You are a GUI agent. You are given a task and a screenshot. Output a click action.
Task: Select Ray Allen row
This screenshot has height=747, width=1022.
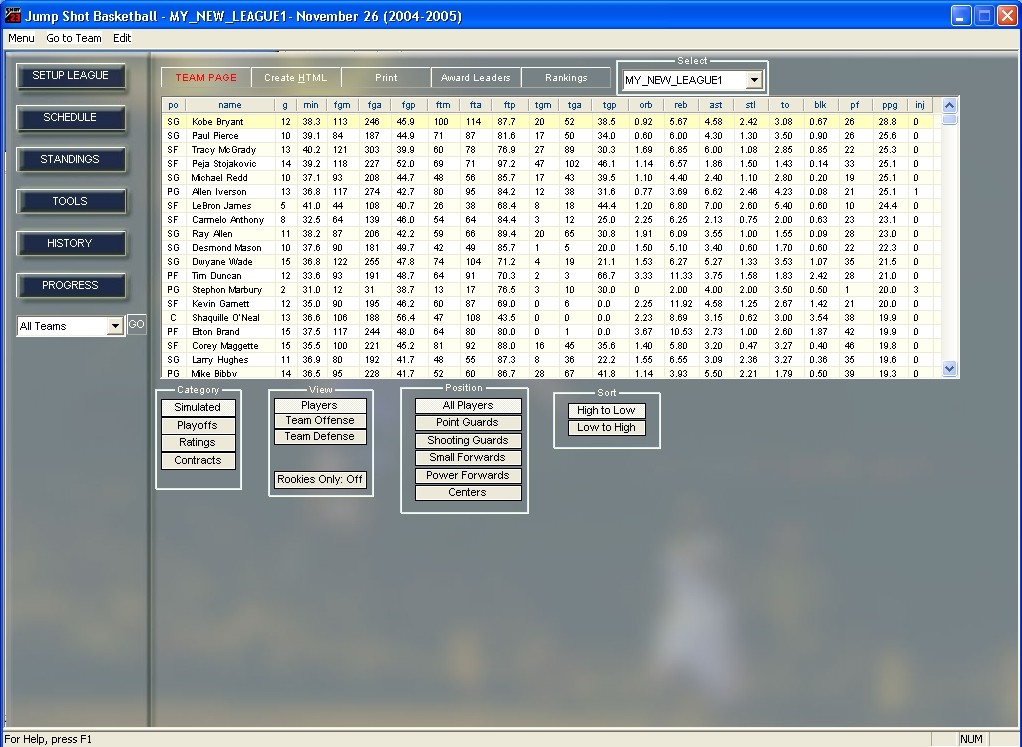coord(551,234)
